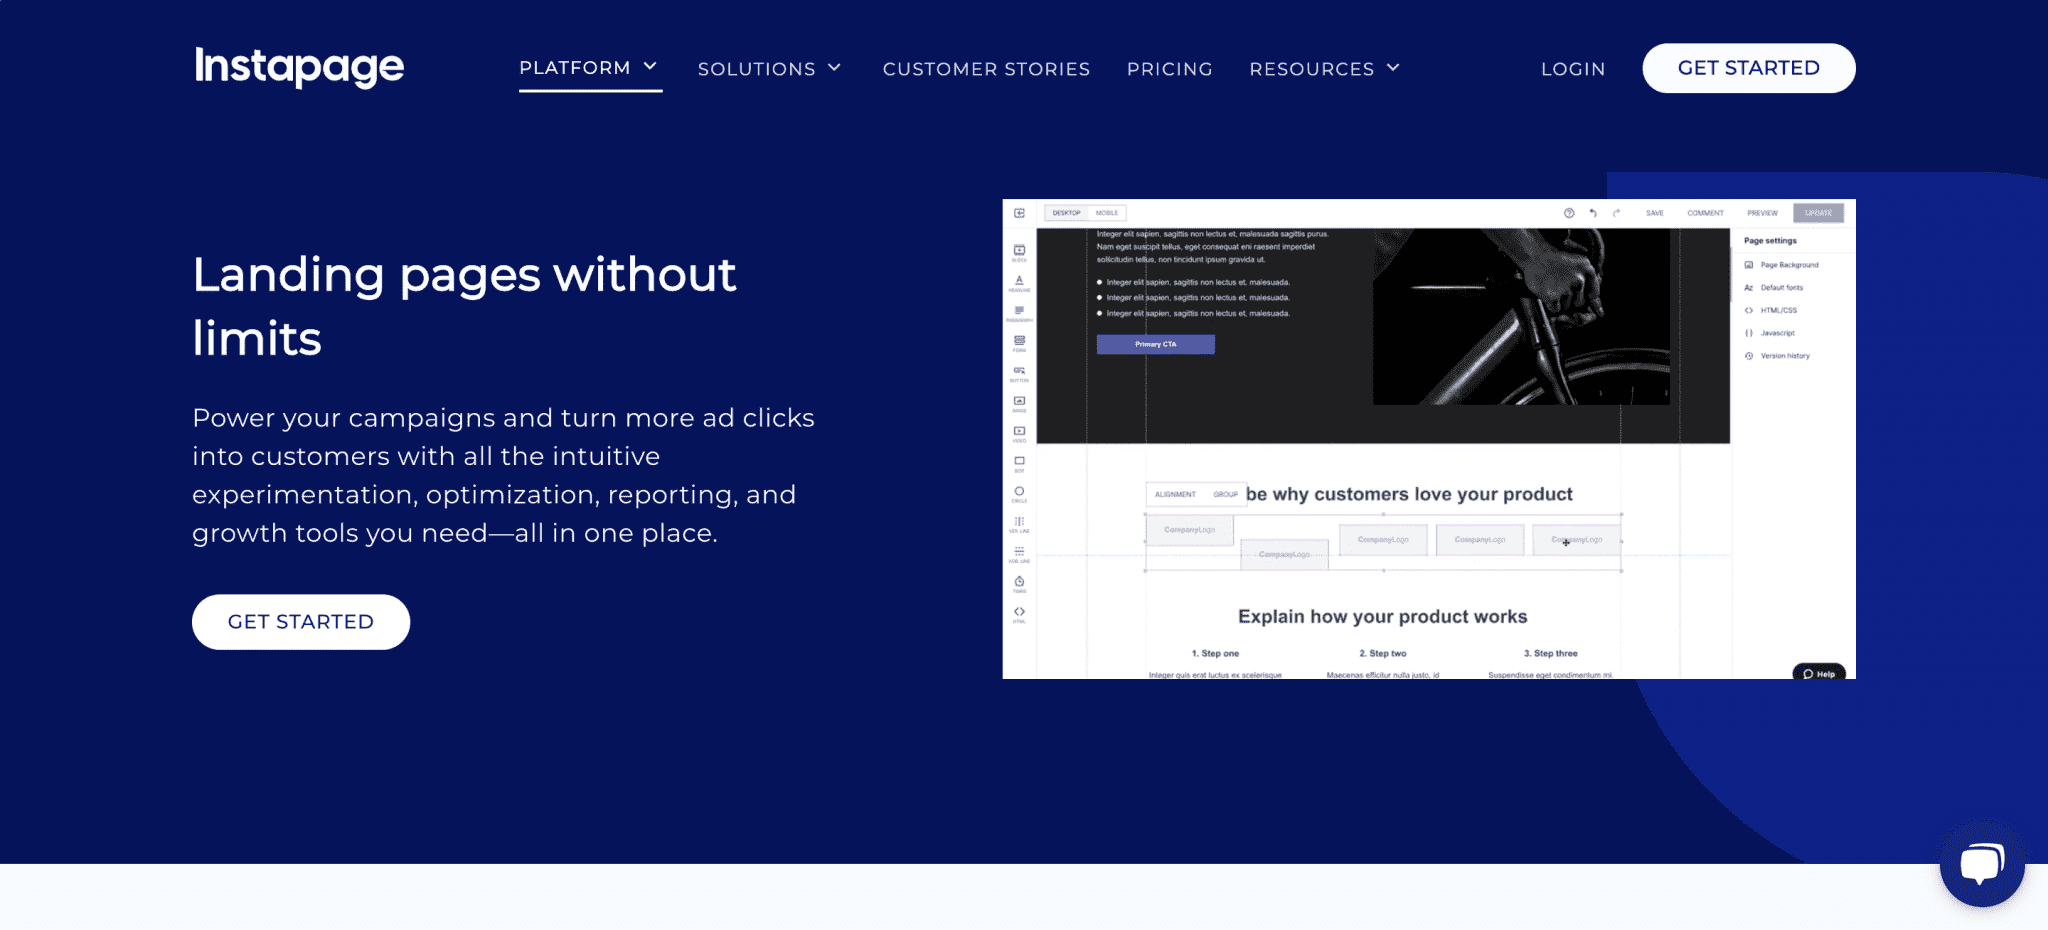Select the Form tool in editor sidebar
This screenshot has height=930, width=2048.
click(1019, 343)
